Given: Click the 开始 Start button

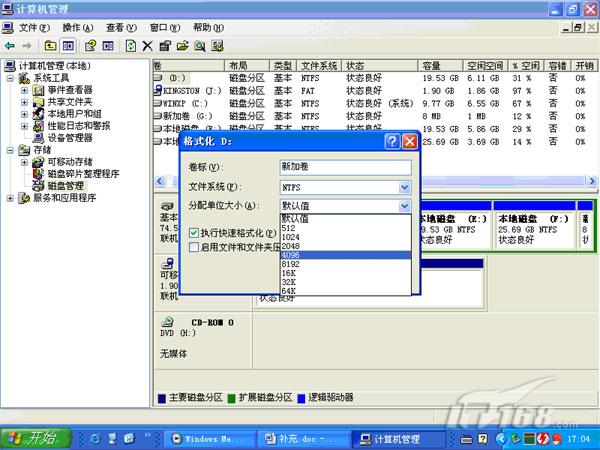Looking at the screenshot, I should pos(35,438).
